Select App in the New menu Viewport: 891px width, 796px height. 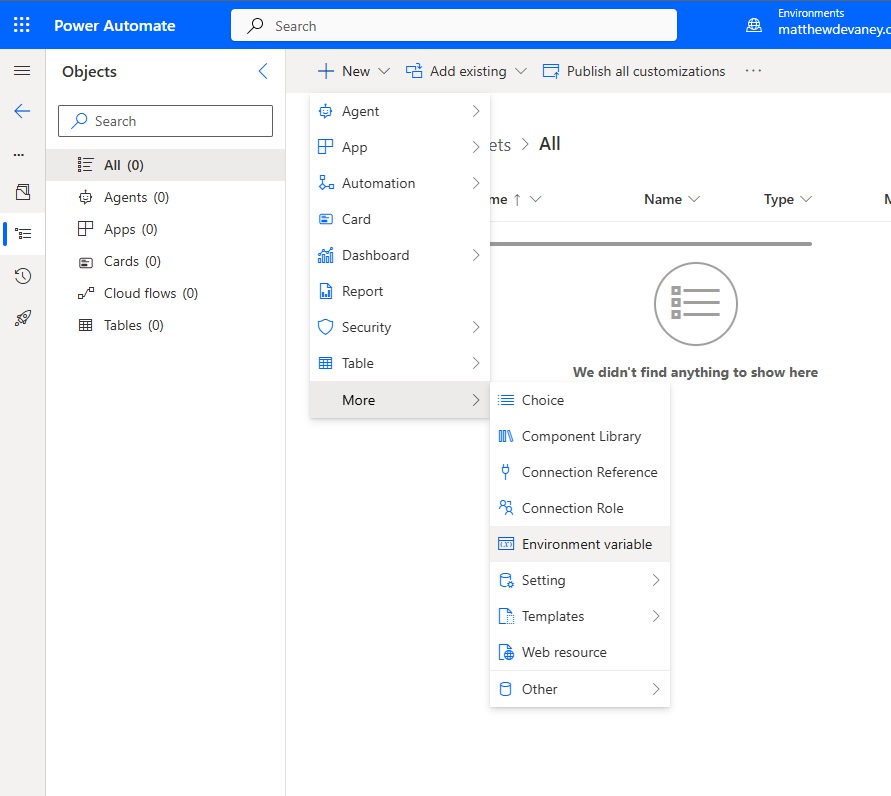click(x=399, y=147)
